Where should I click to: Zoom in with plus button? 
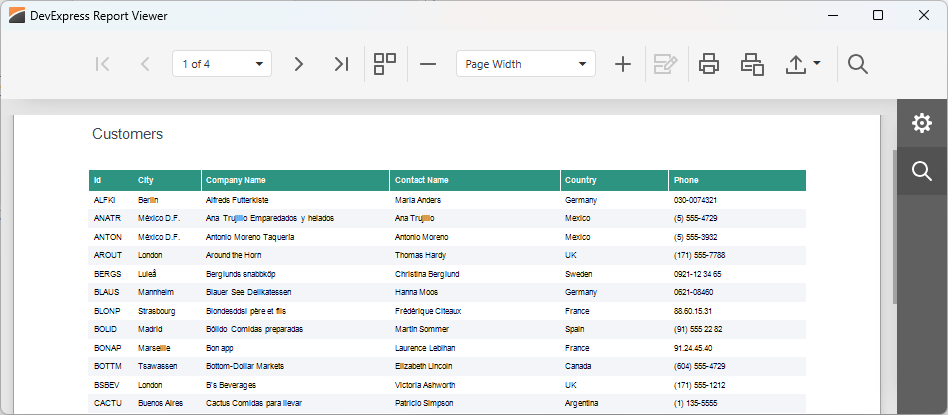coord(623,64)
